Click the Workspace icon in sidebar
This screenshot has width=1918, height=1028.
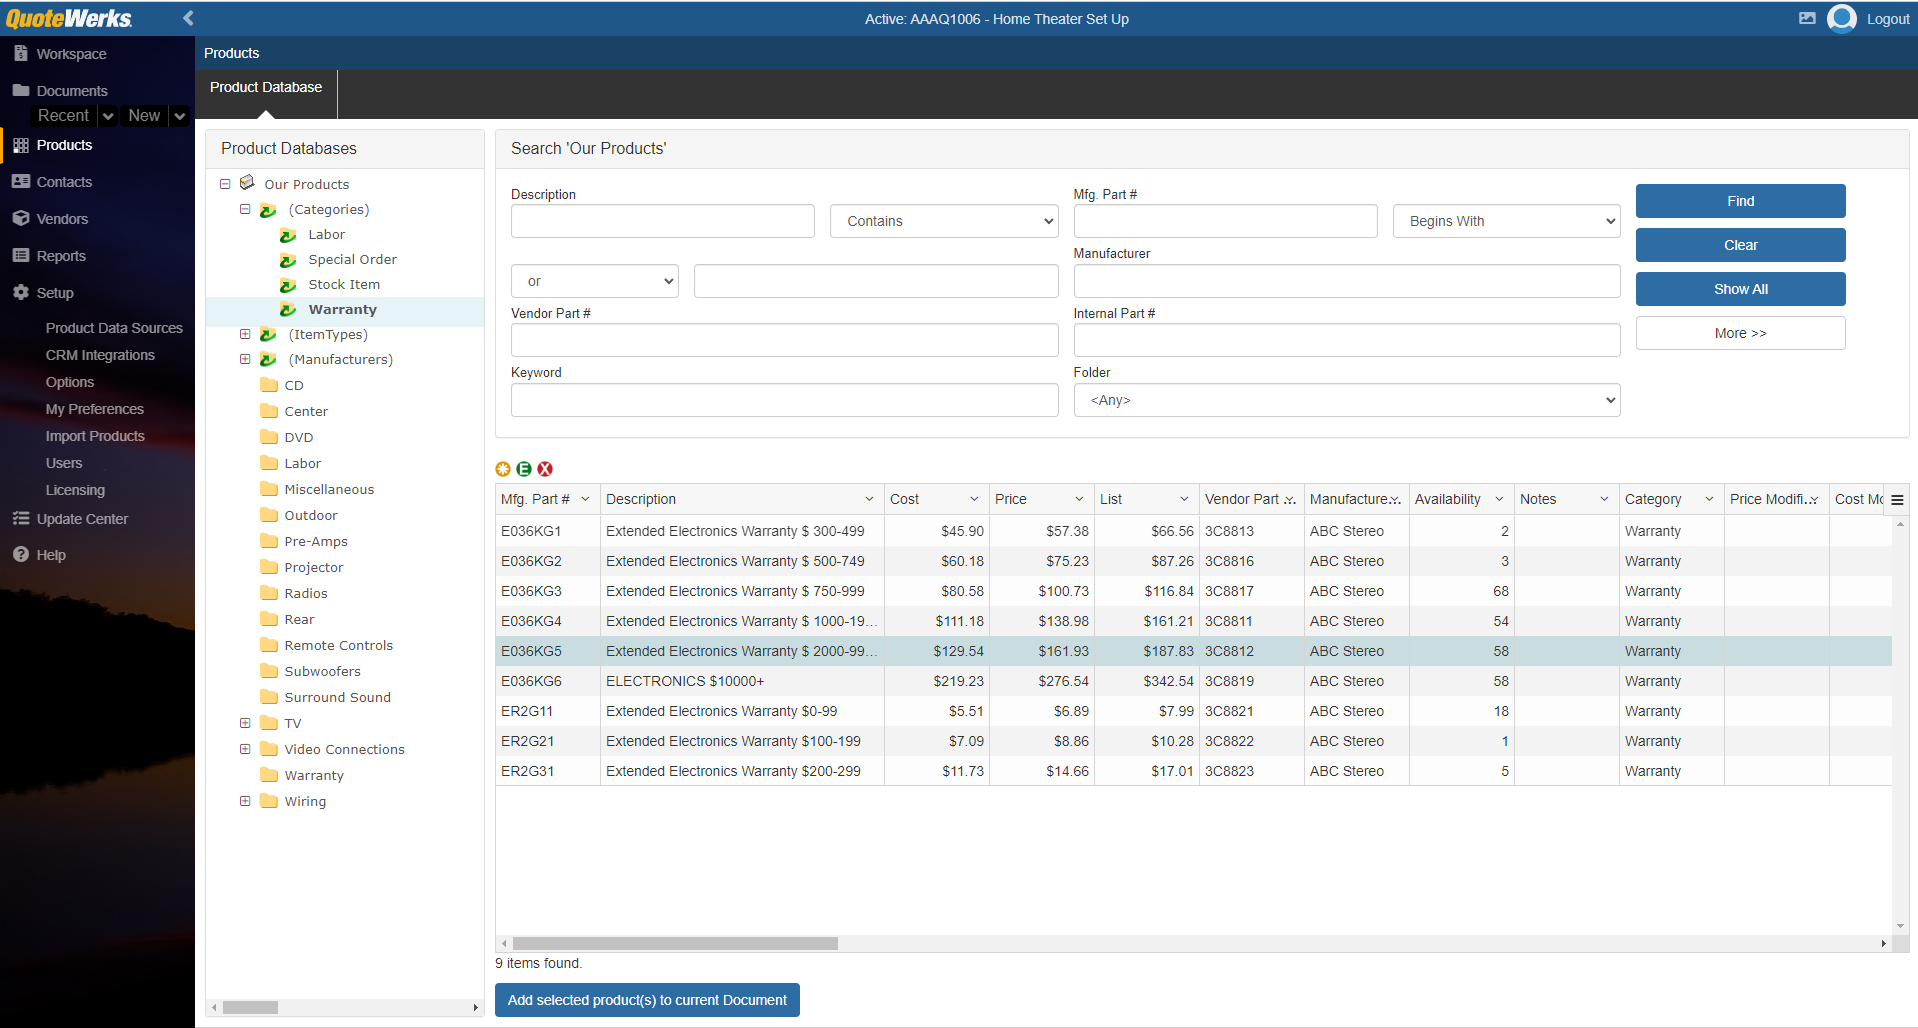tap(20, 53)
